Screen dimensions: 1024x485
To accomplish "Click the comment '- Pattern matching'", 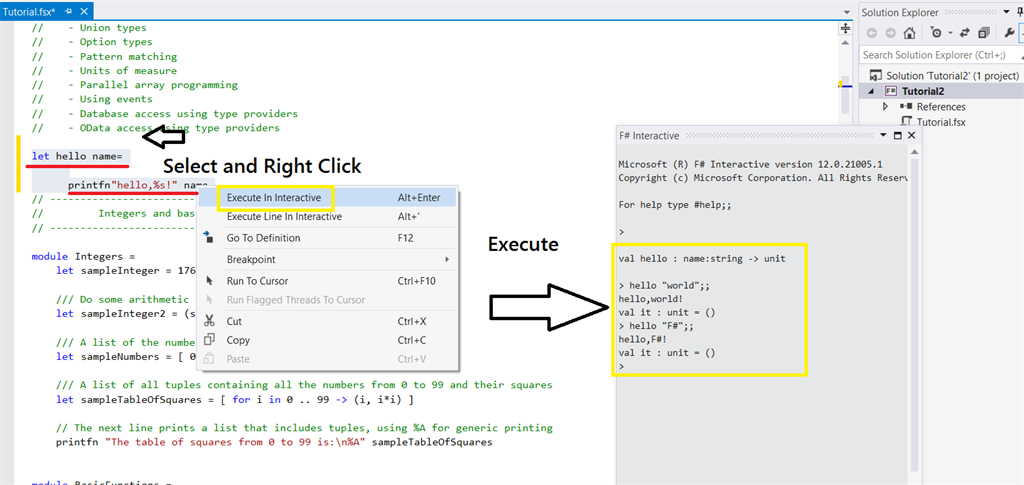I will pos(122,56).
